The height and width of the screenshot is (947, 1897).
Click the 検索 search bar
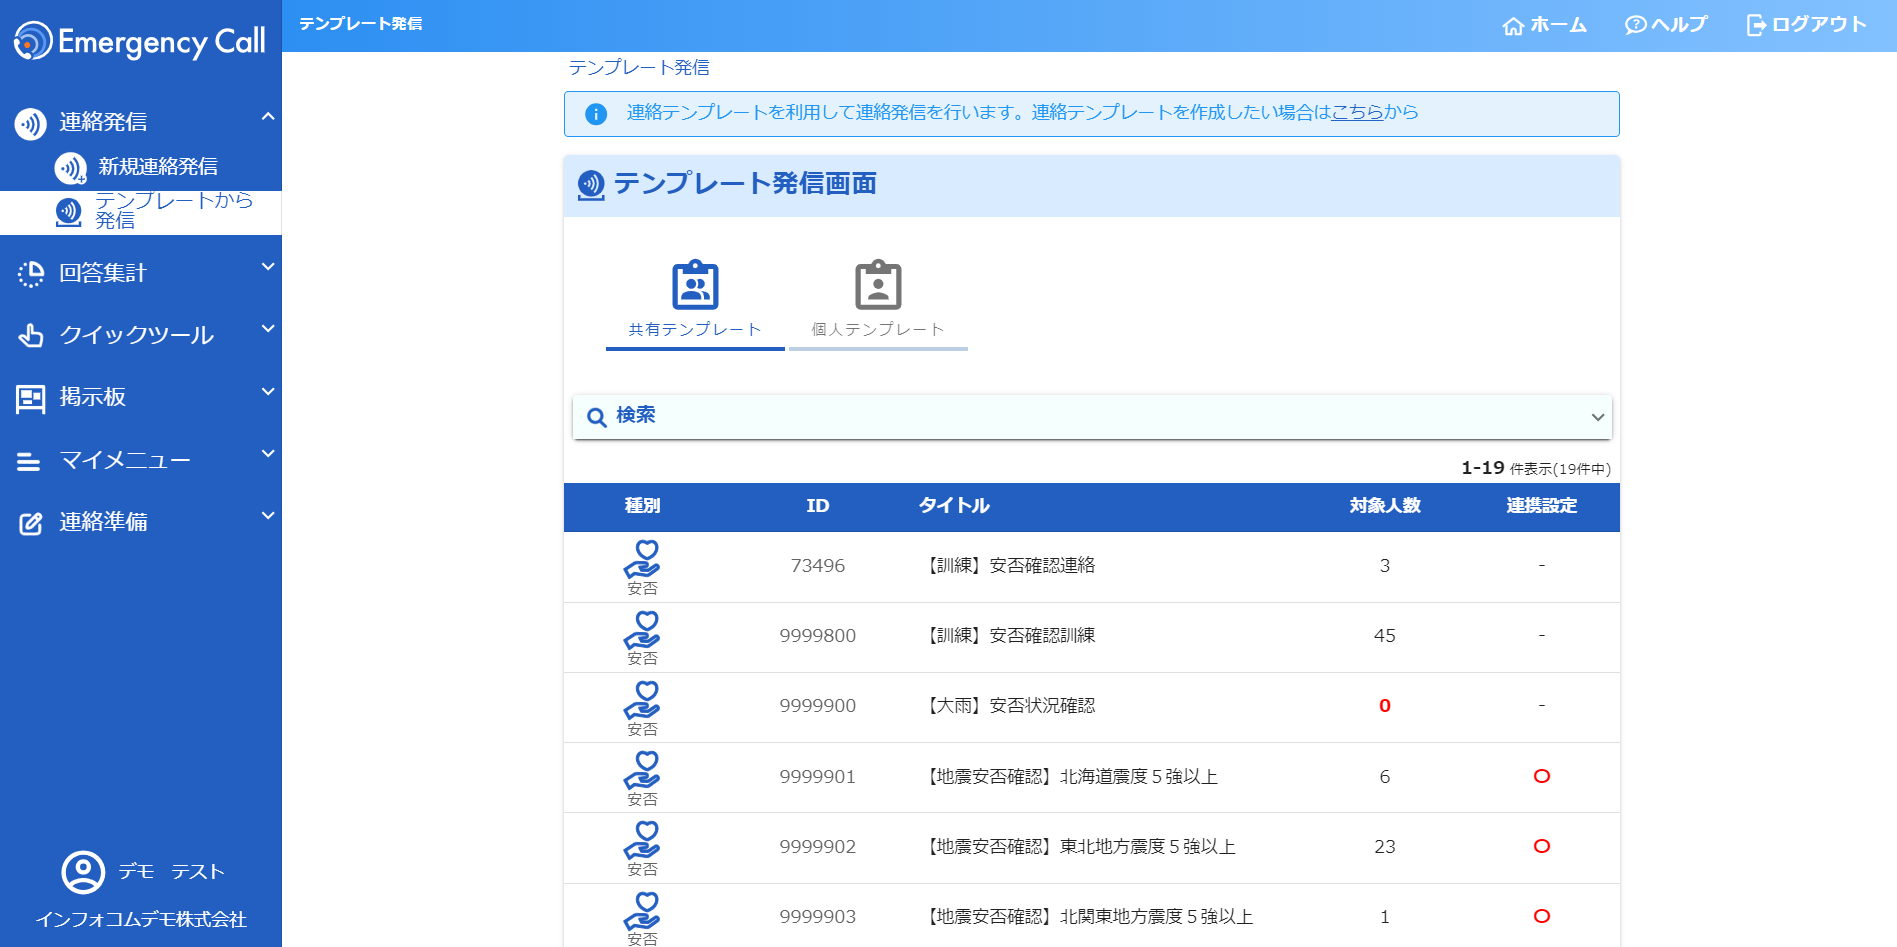coord(1092,417)
